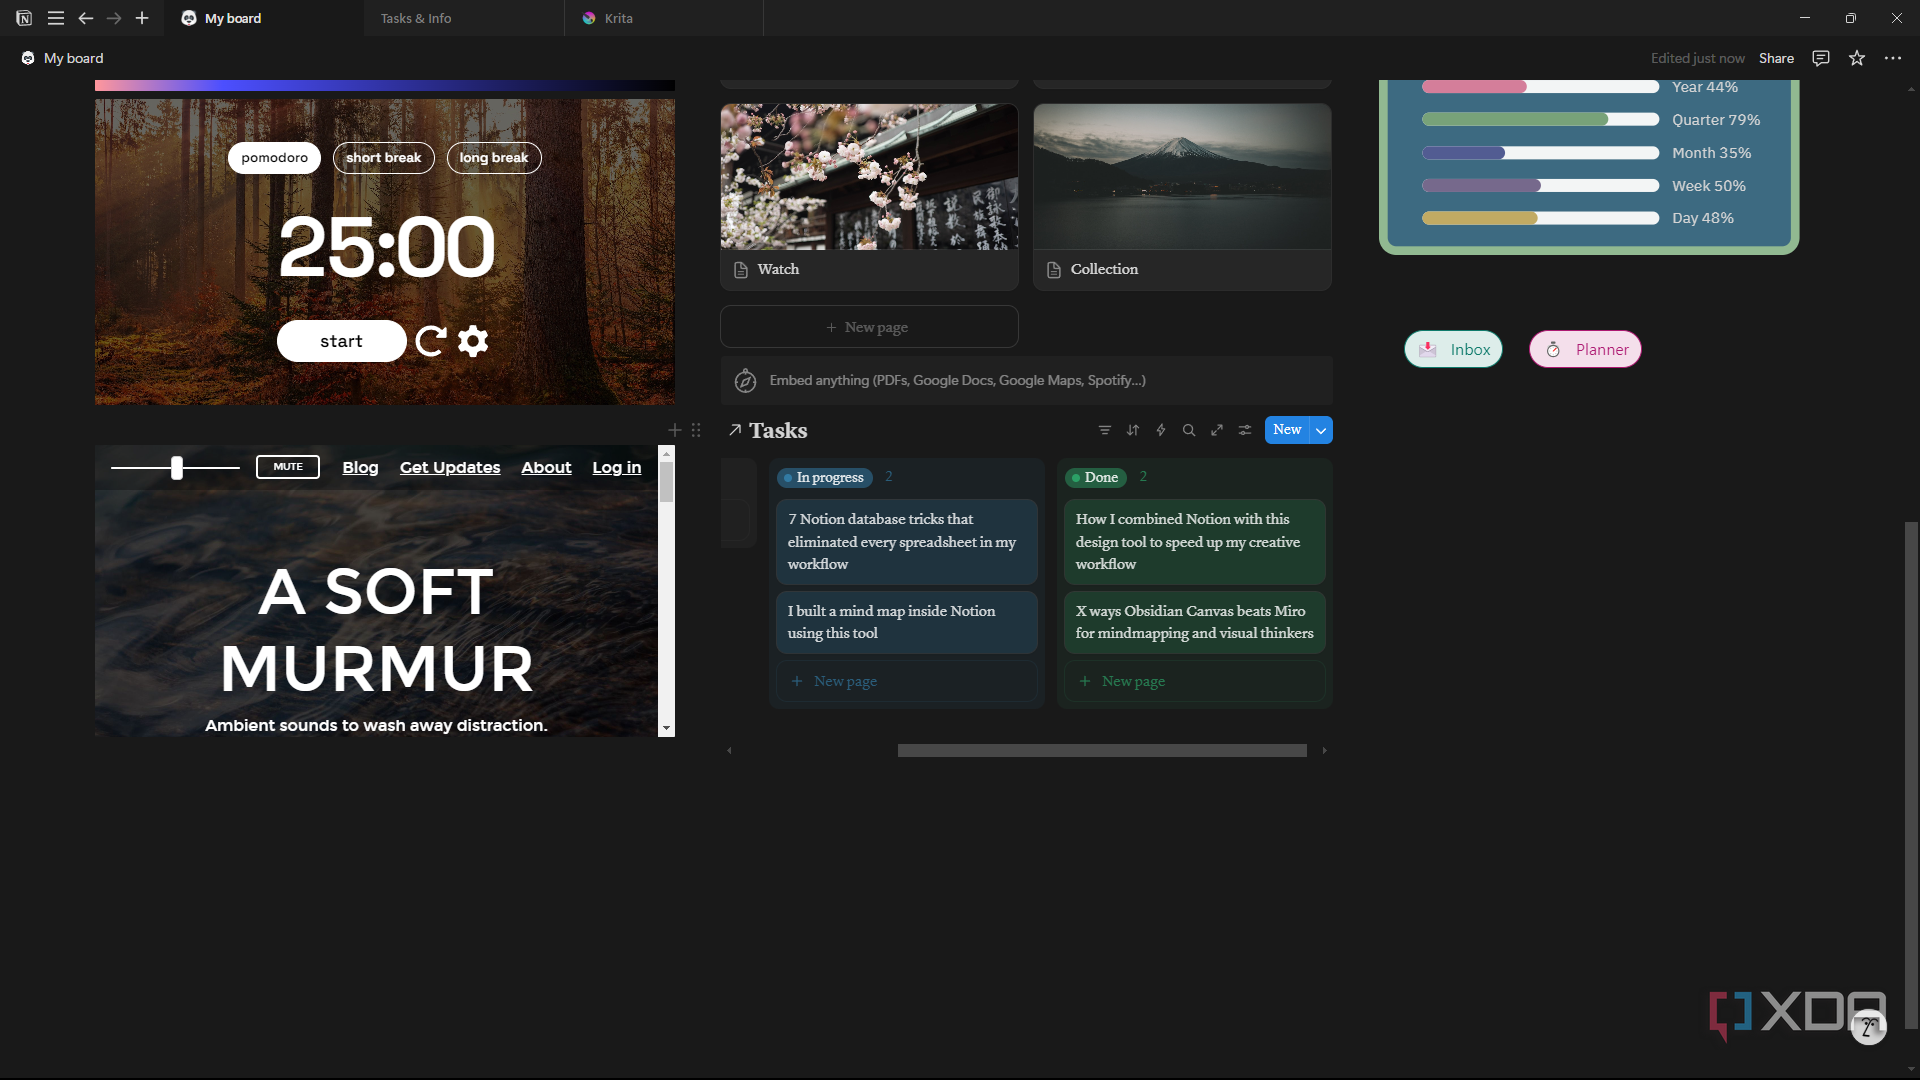
Task: Open the Watch gallery card
Action: tap(869, 197)
